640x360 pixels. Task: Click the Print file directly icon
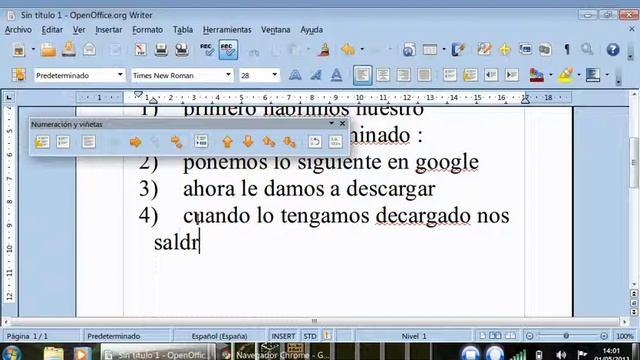(x=161, y=50)
